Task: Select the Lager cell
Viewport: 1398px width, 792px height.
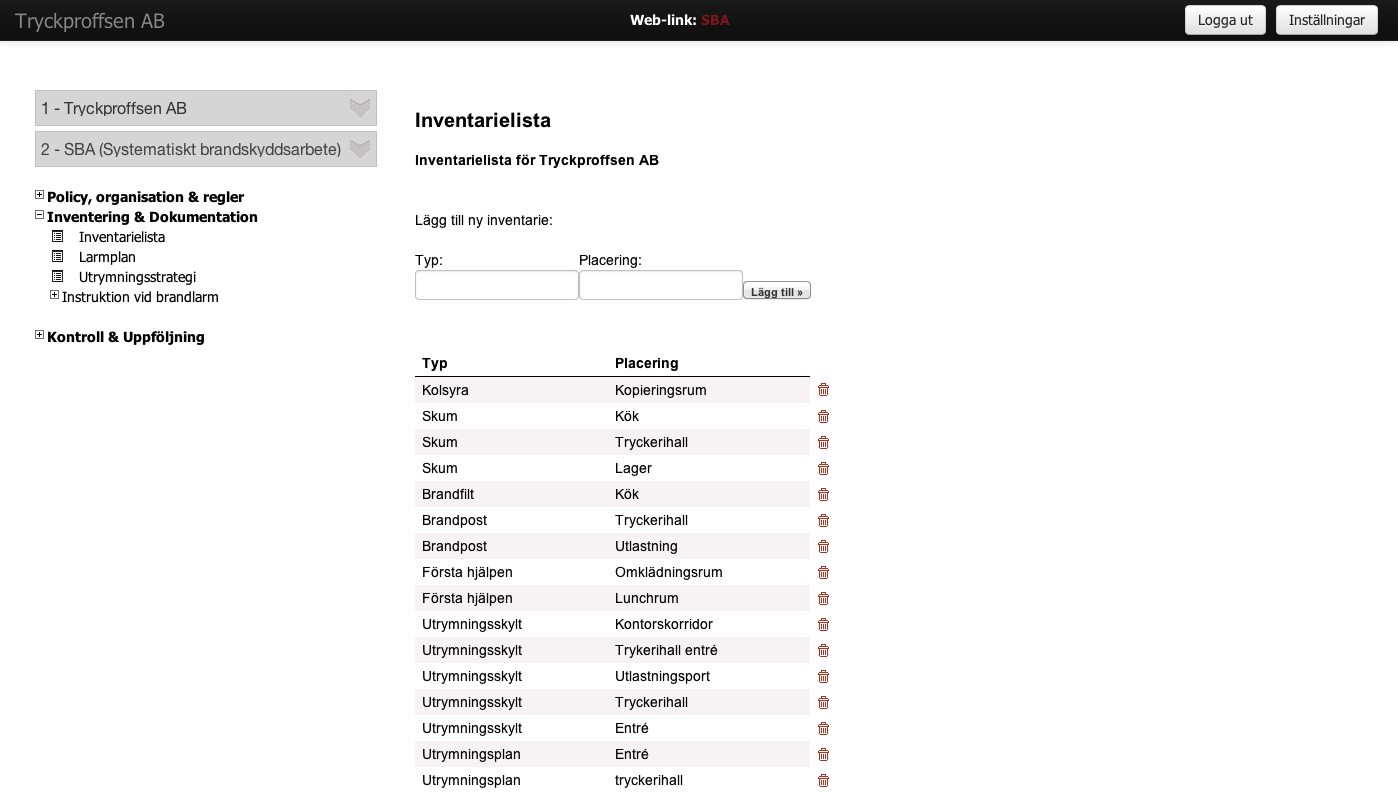Action: coord(633,468)
